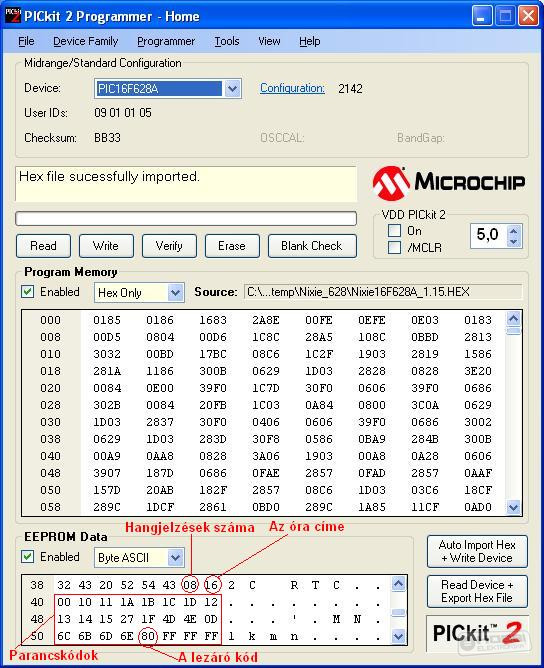Click the Checksum value BB33
Viewport: 544px width, 668px height.
click(x=107, y=138)
